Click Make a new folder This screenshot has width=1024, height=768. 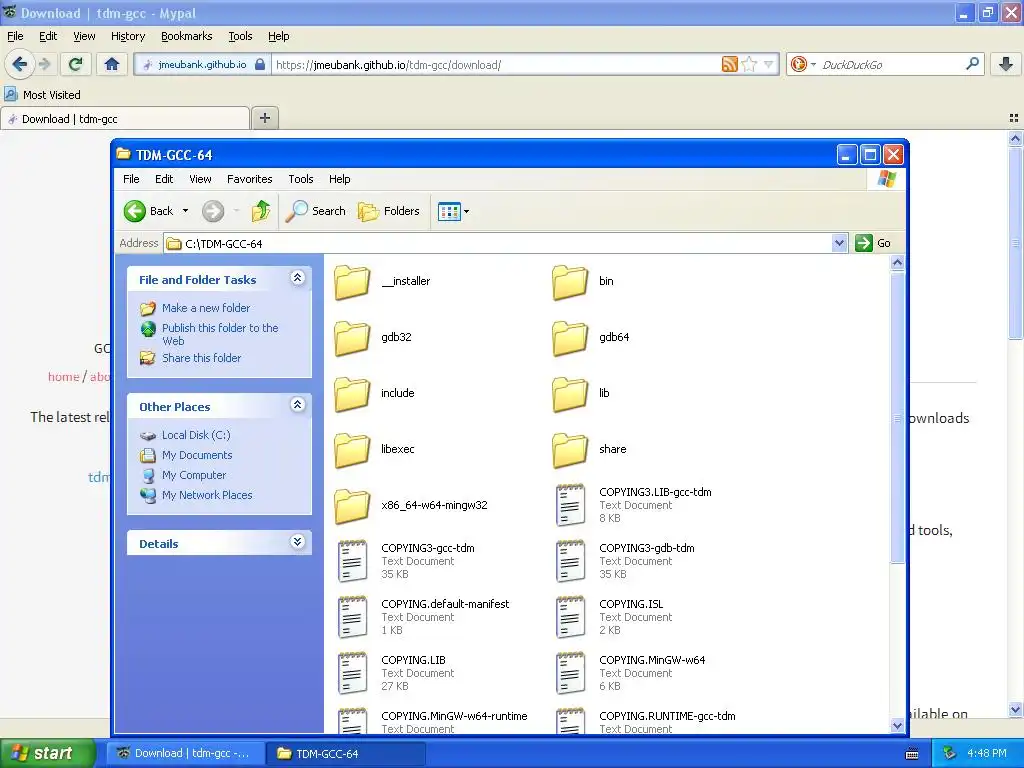point(206,308)
